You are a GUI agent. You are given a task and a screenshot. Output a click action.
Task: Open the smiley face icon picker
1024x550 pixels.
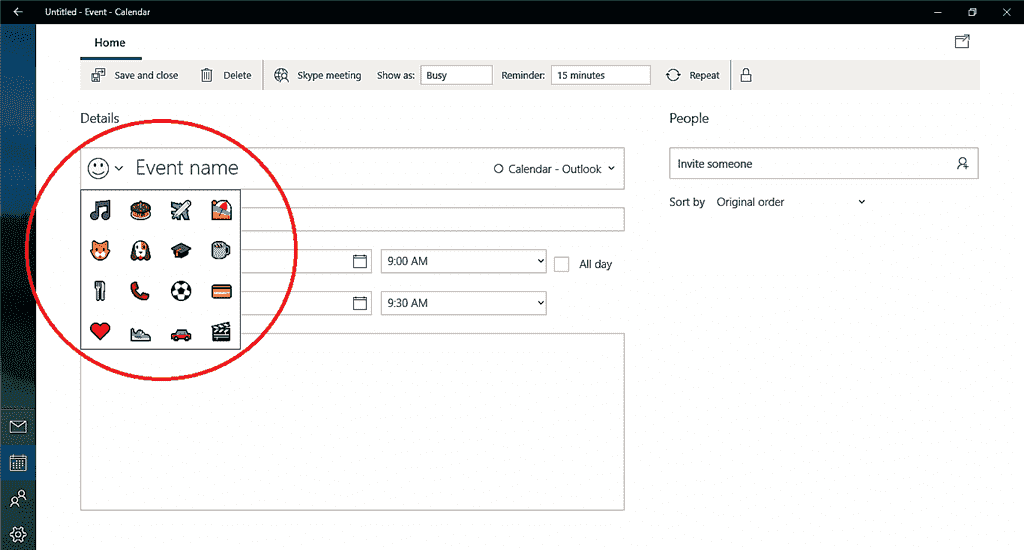point(104,169)
